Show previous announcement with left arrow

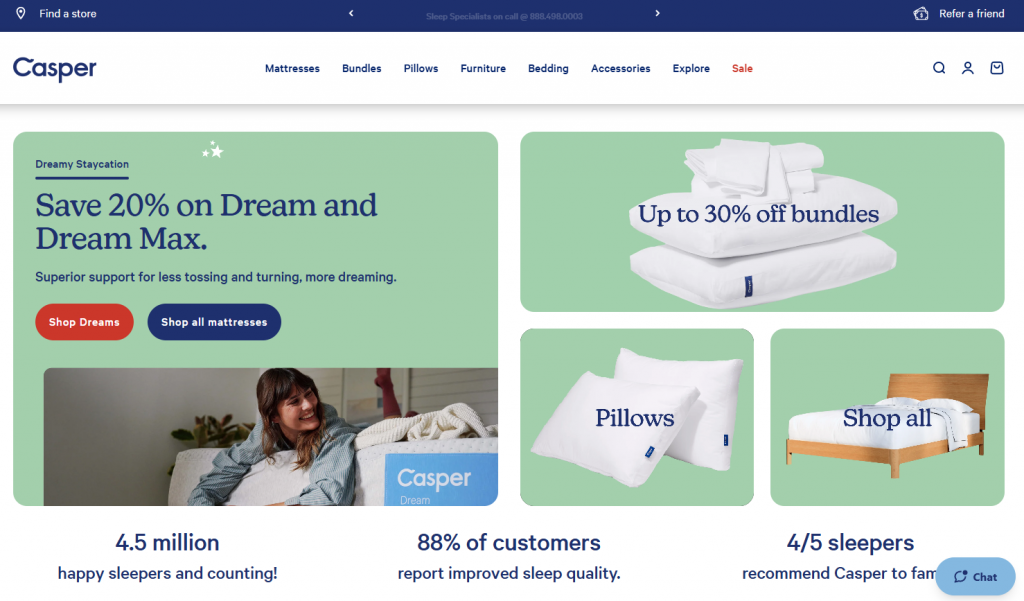click(351, 13)
